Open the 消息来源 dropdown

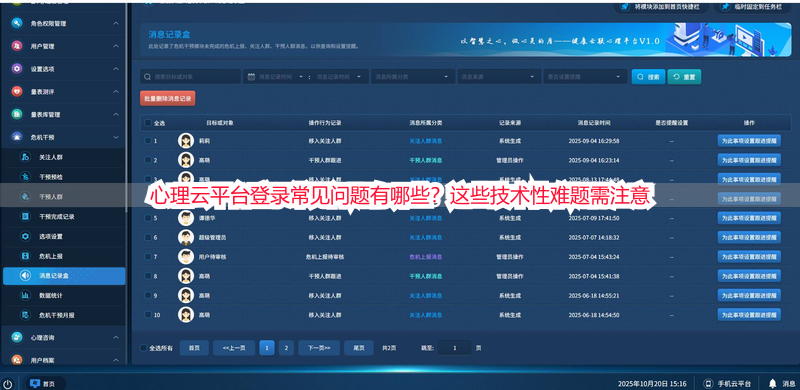[499, 77]
